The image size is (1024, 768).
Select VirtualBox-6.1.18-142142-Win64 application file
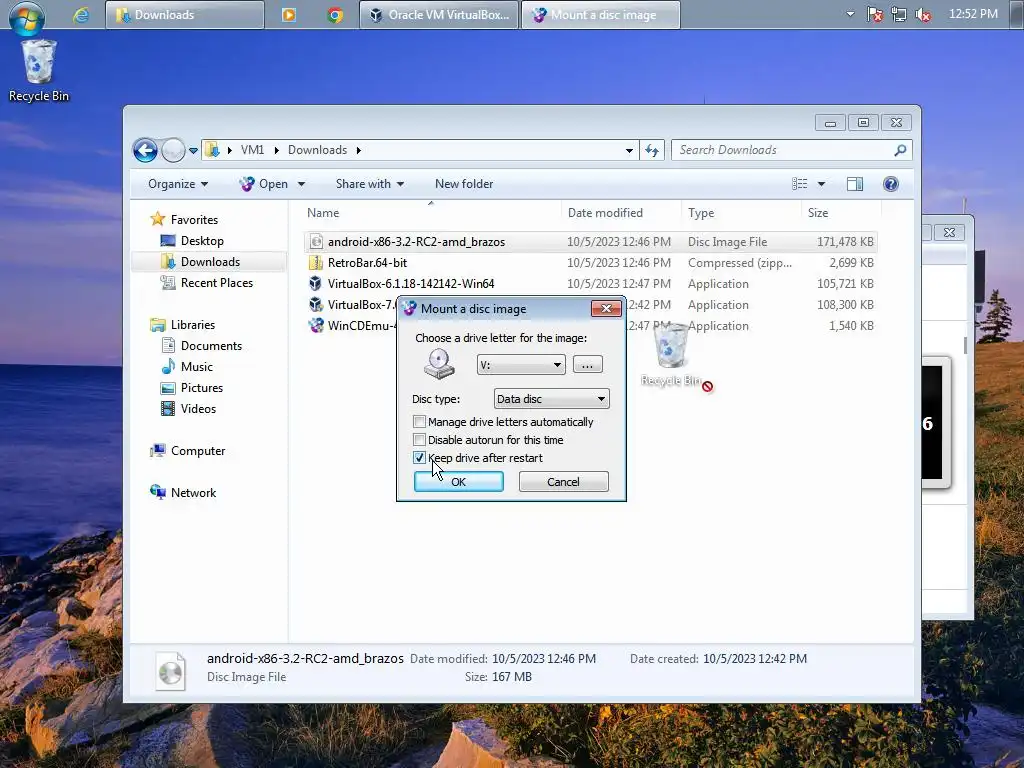[590, 283]
